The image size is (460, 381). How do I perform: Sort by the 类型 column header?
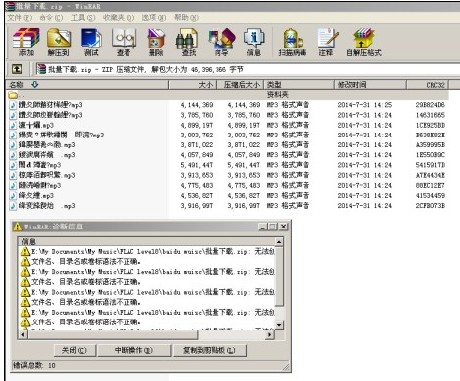(x=299, y=85)
